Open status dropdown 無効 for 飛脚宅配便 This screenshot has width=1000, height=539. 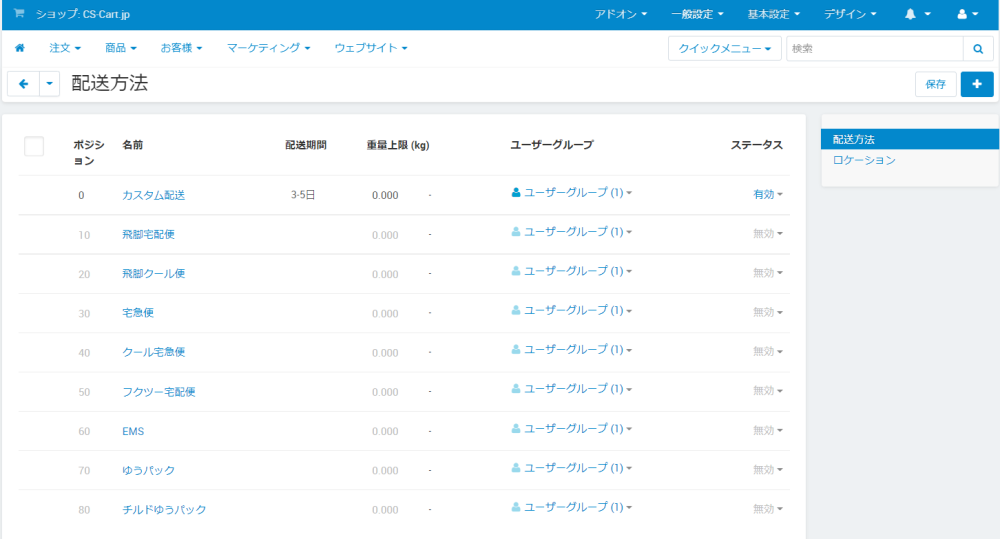767,233
